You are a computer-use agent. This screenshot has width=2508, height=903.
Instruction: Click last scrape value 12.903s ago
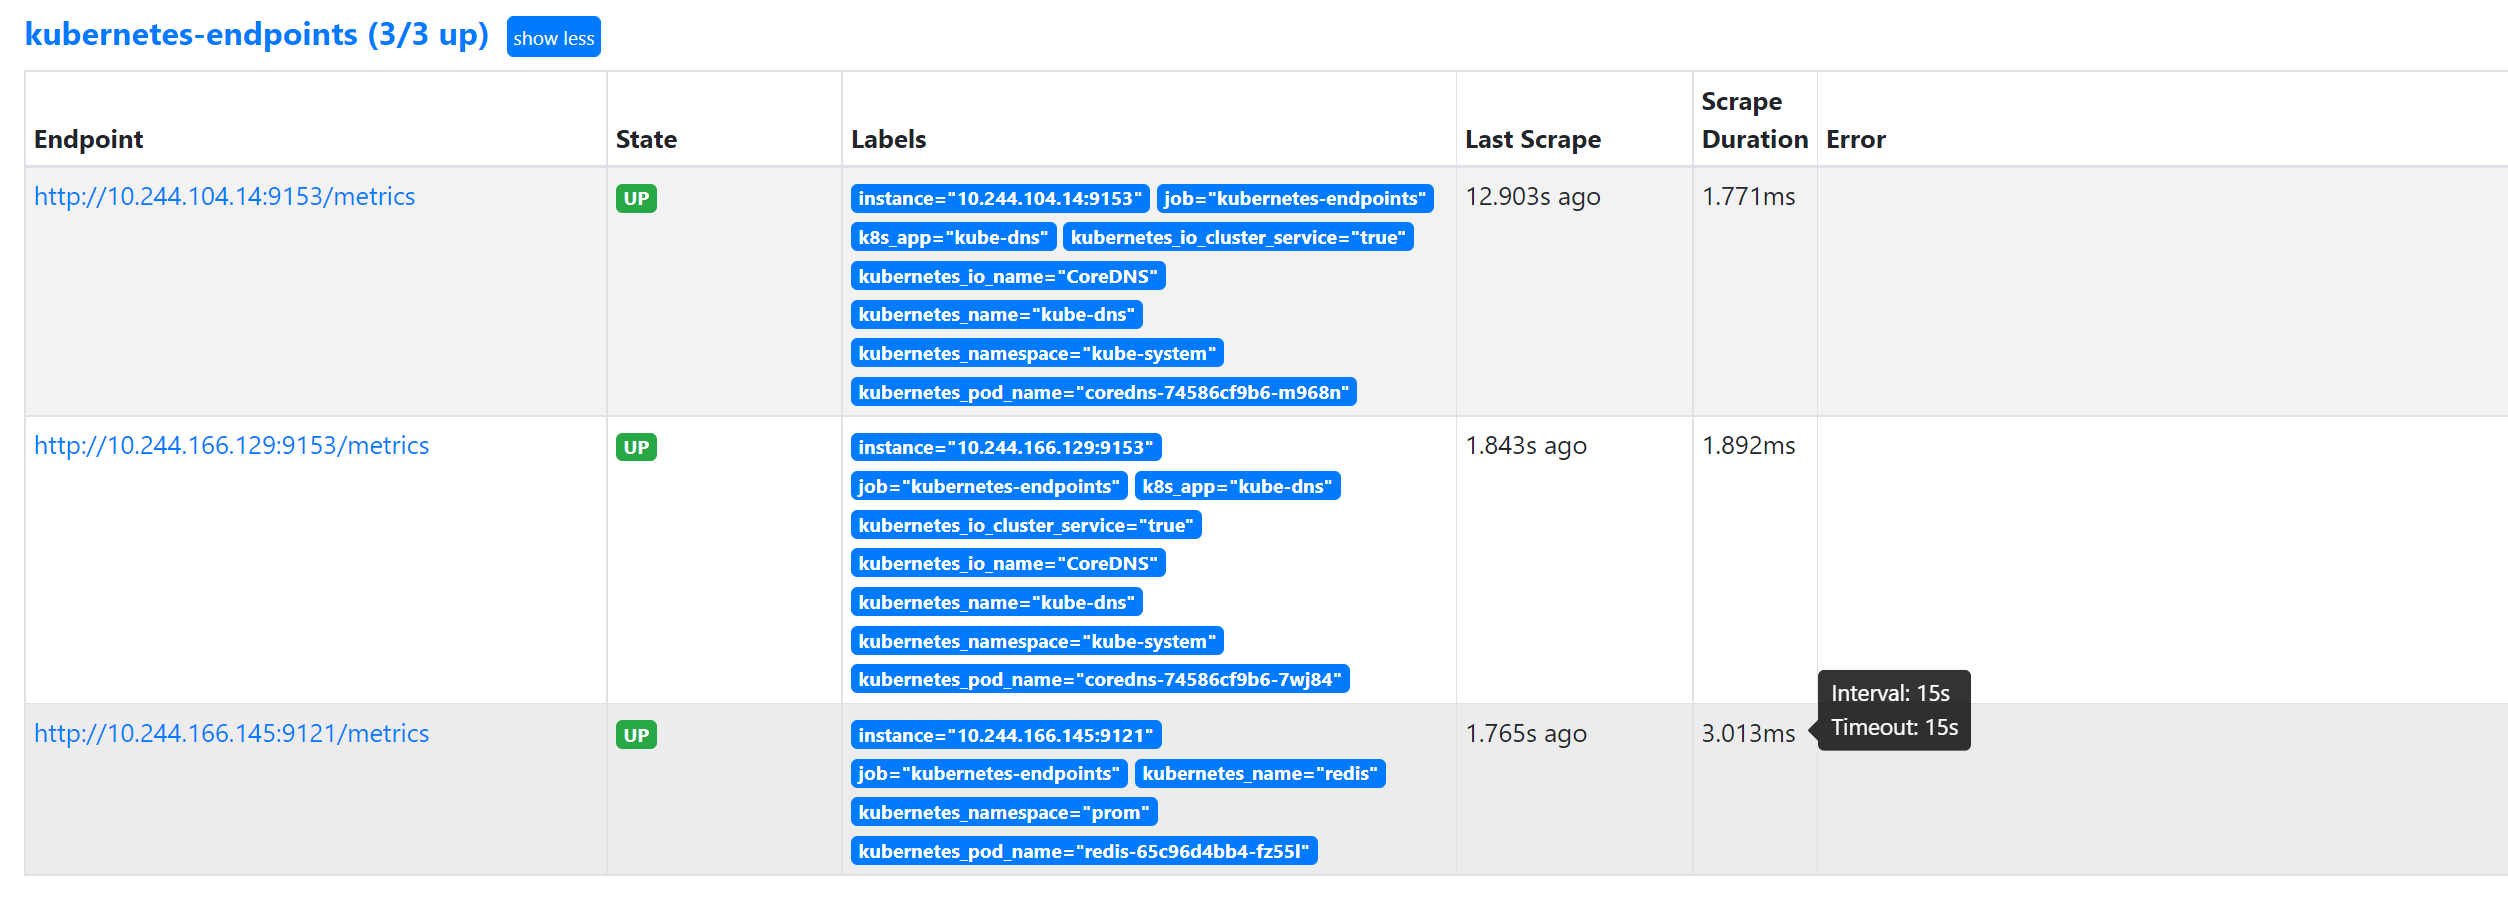(x=1533, y=196)
